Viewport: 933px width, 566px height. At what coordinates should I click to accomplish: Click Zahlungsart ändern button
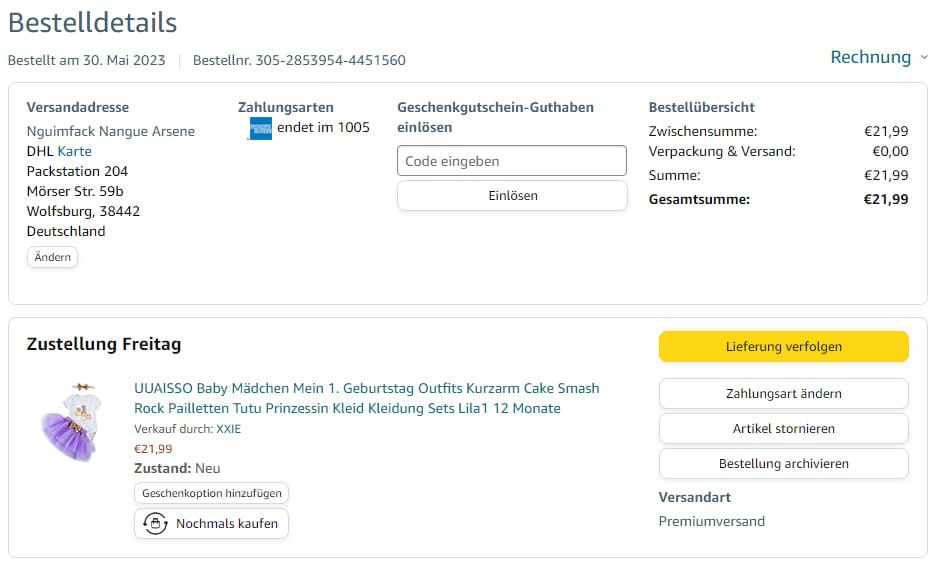tap(783, 394)
